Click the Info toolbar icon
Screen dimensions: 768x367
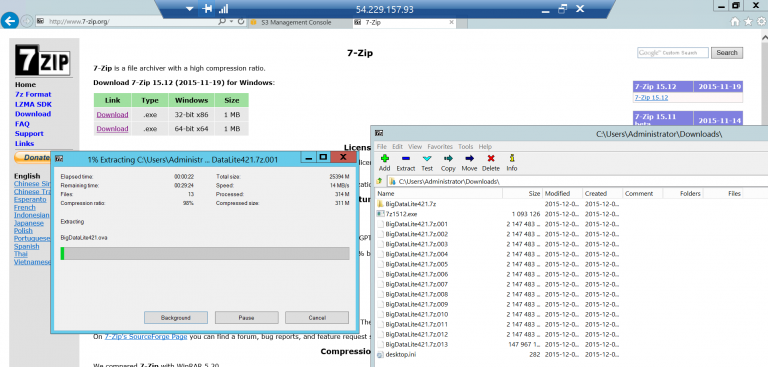[512, 158]
